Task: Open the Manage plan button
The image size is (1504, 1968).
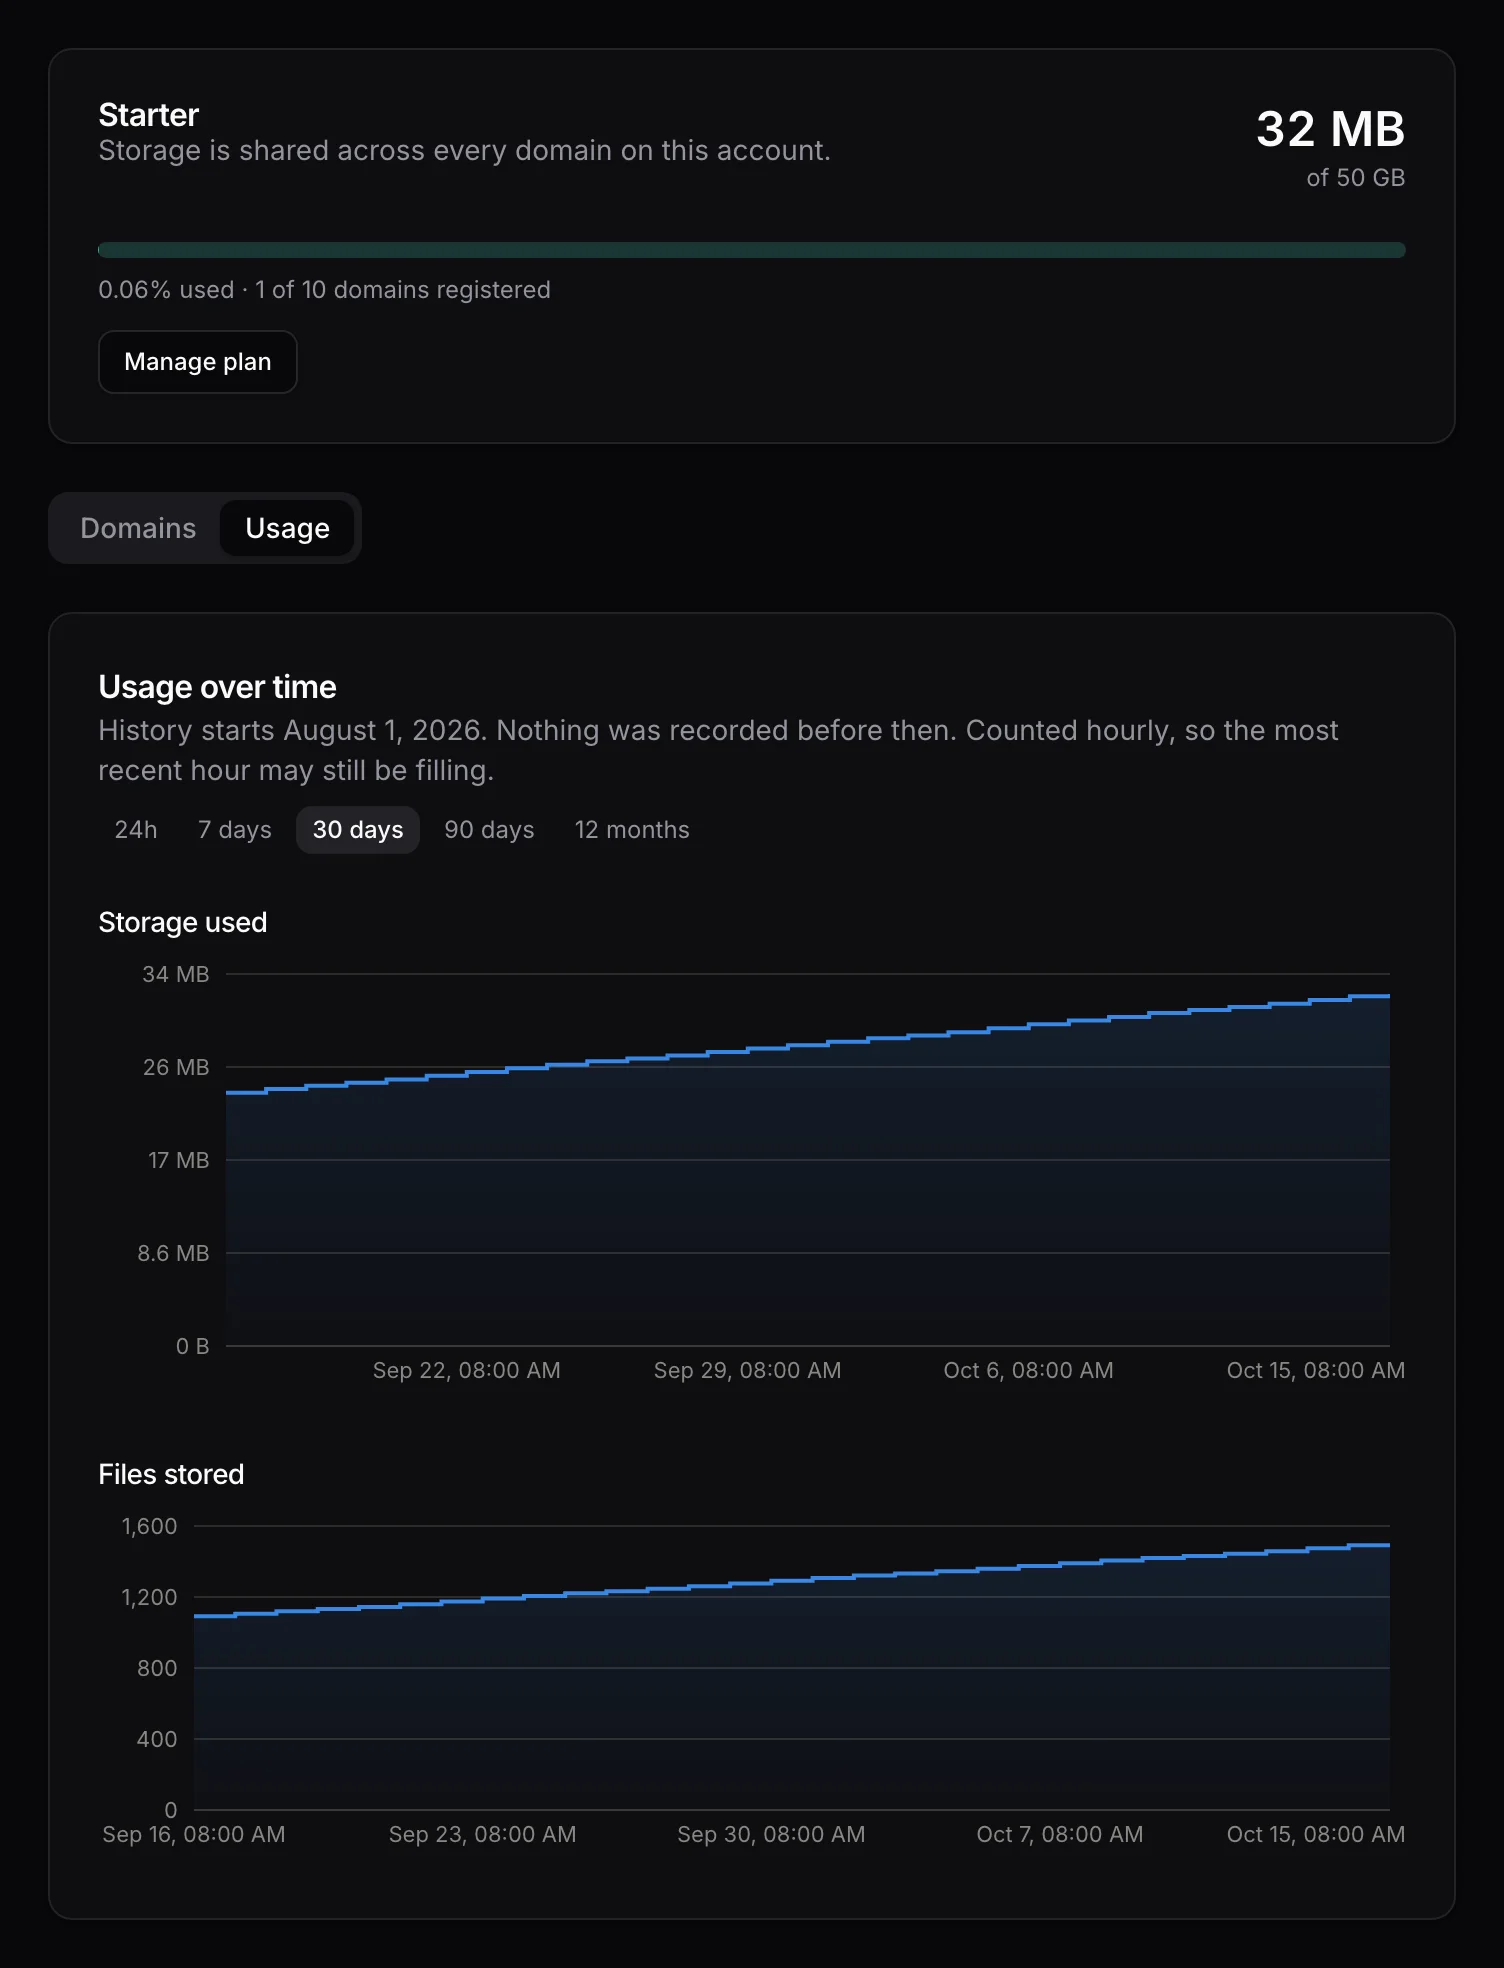Action: point(198,362)
